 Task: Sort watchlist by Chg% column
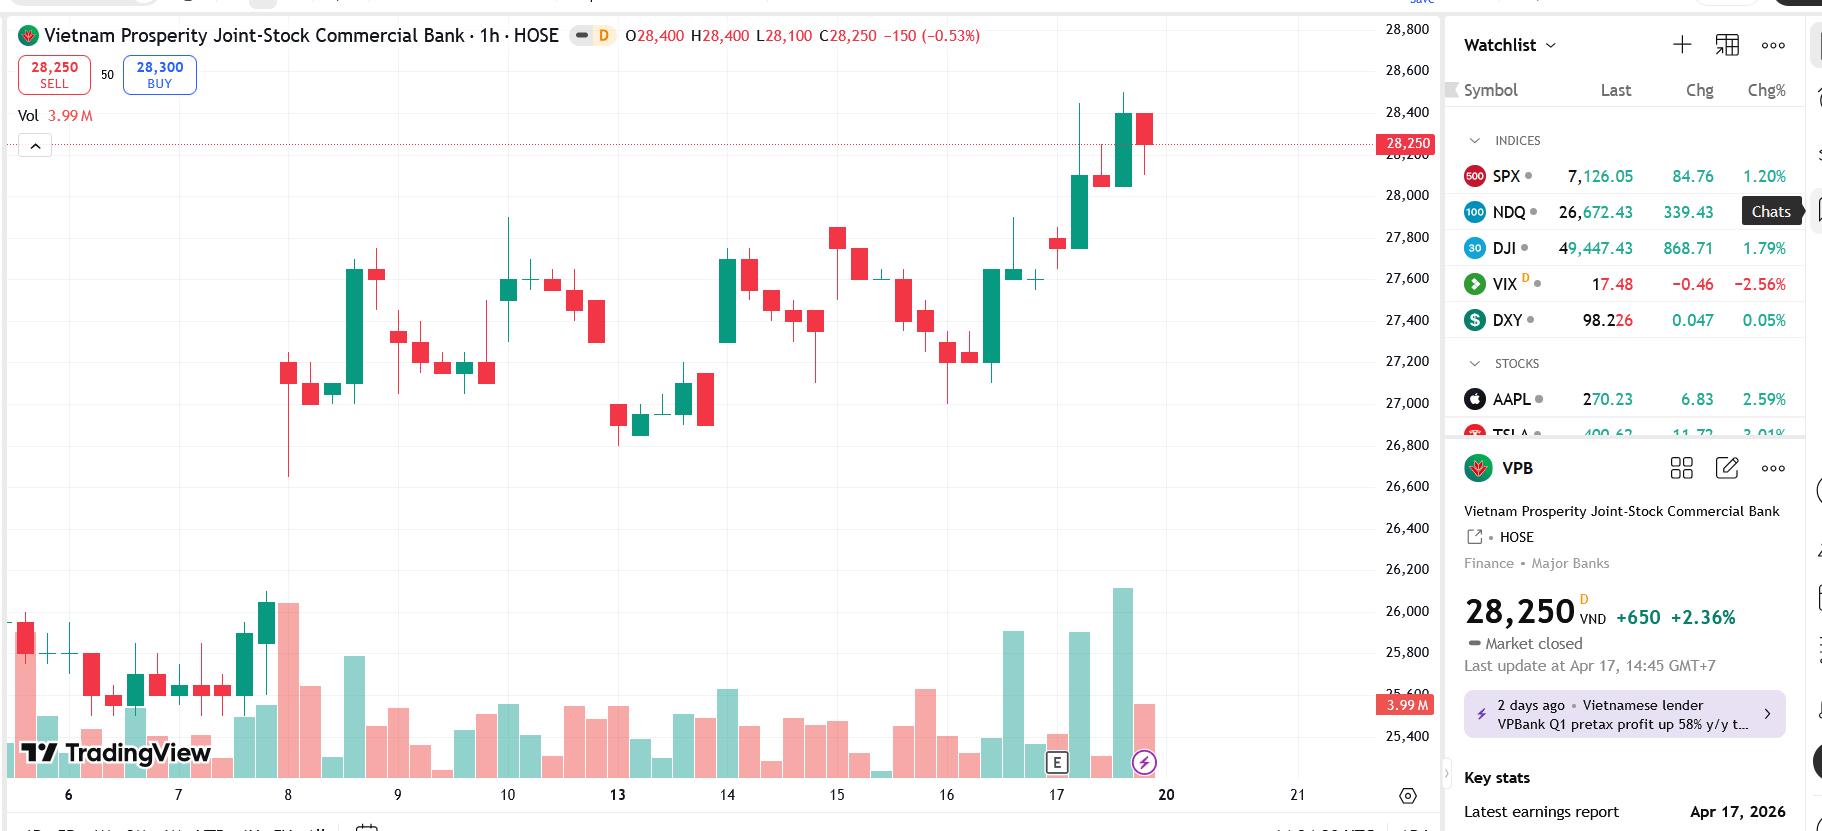click(1766, 90)
